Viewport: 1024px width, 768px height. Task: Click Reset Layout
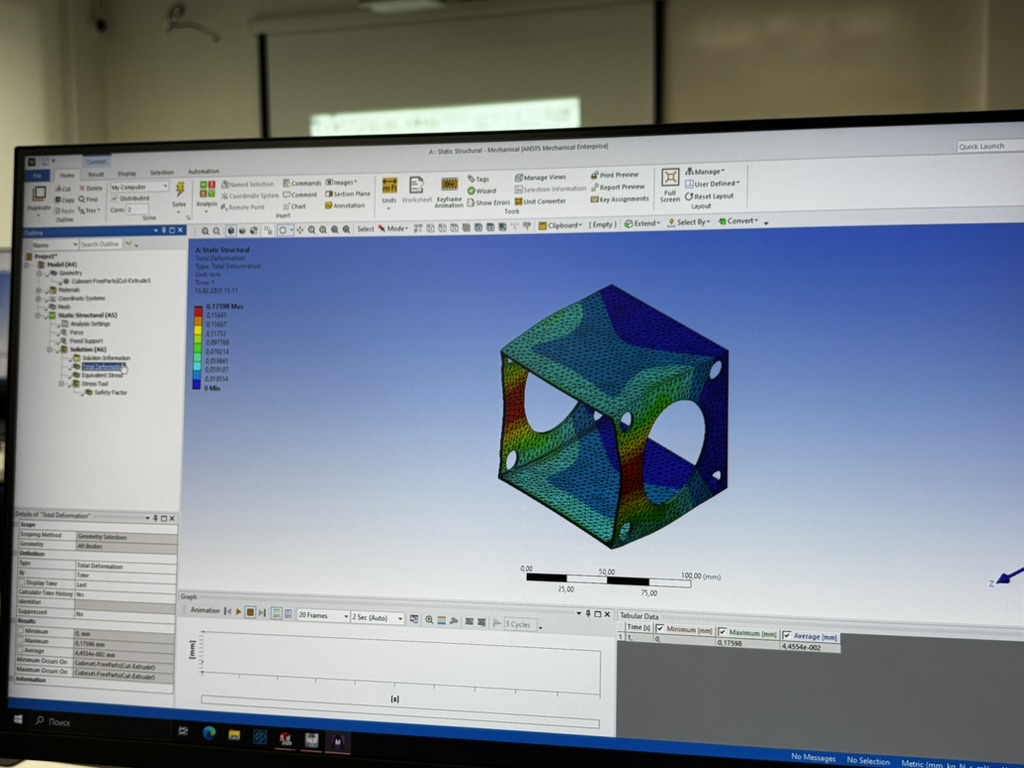coord(709,196)
